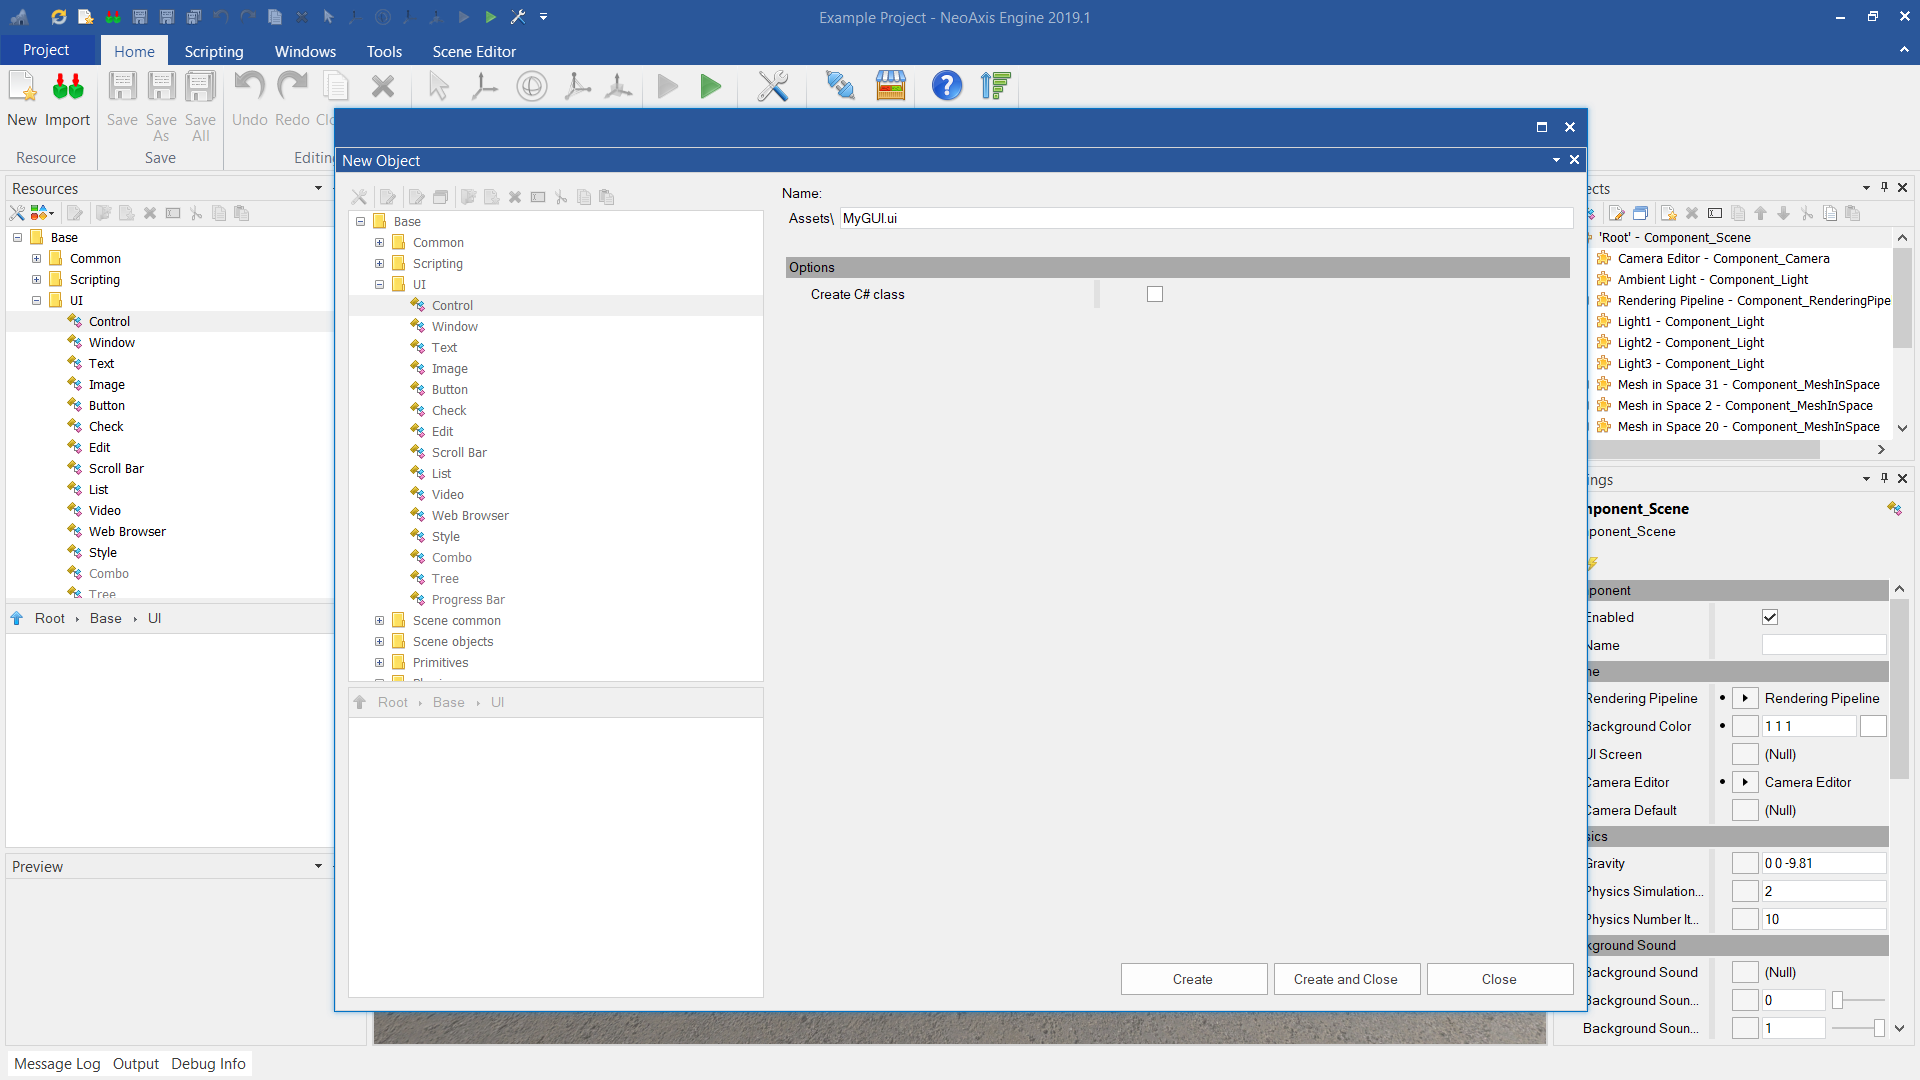This screenshot has width=1920, height=1080.
Task: Click the Name input field MyGUI.ui
Action: (x=1205, y=218)
